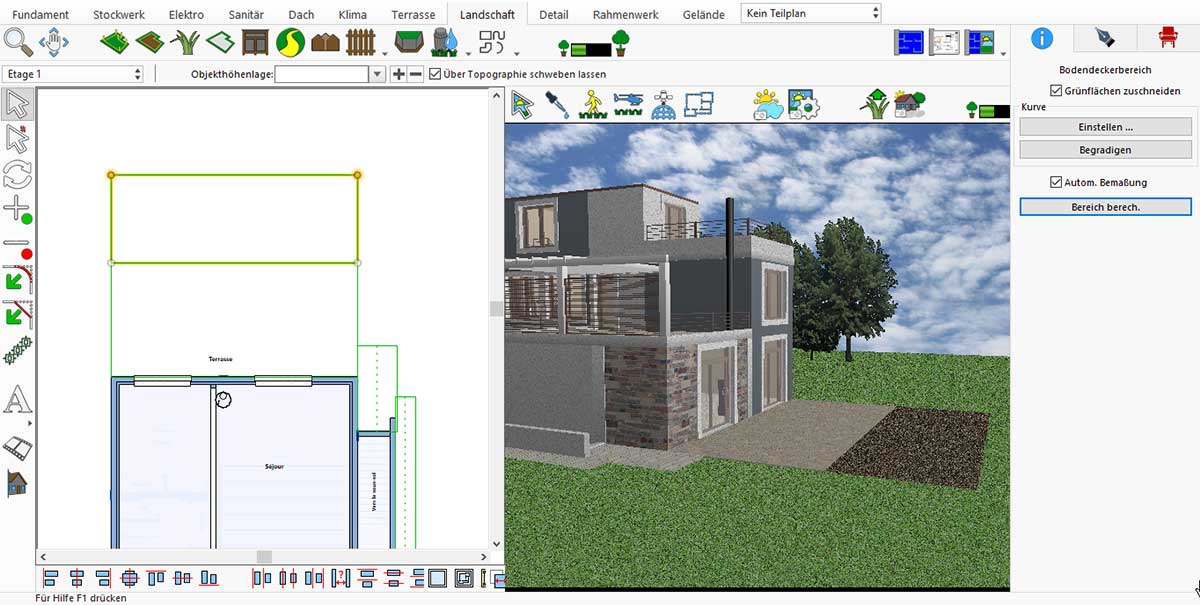
Task: Toggle 'Über Topographie schweben lassen'
Action: 434,73
